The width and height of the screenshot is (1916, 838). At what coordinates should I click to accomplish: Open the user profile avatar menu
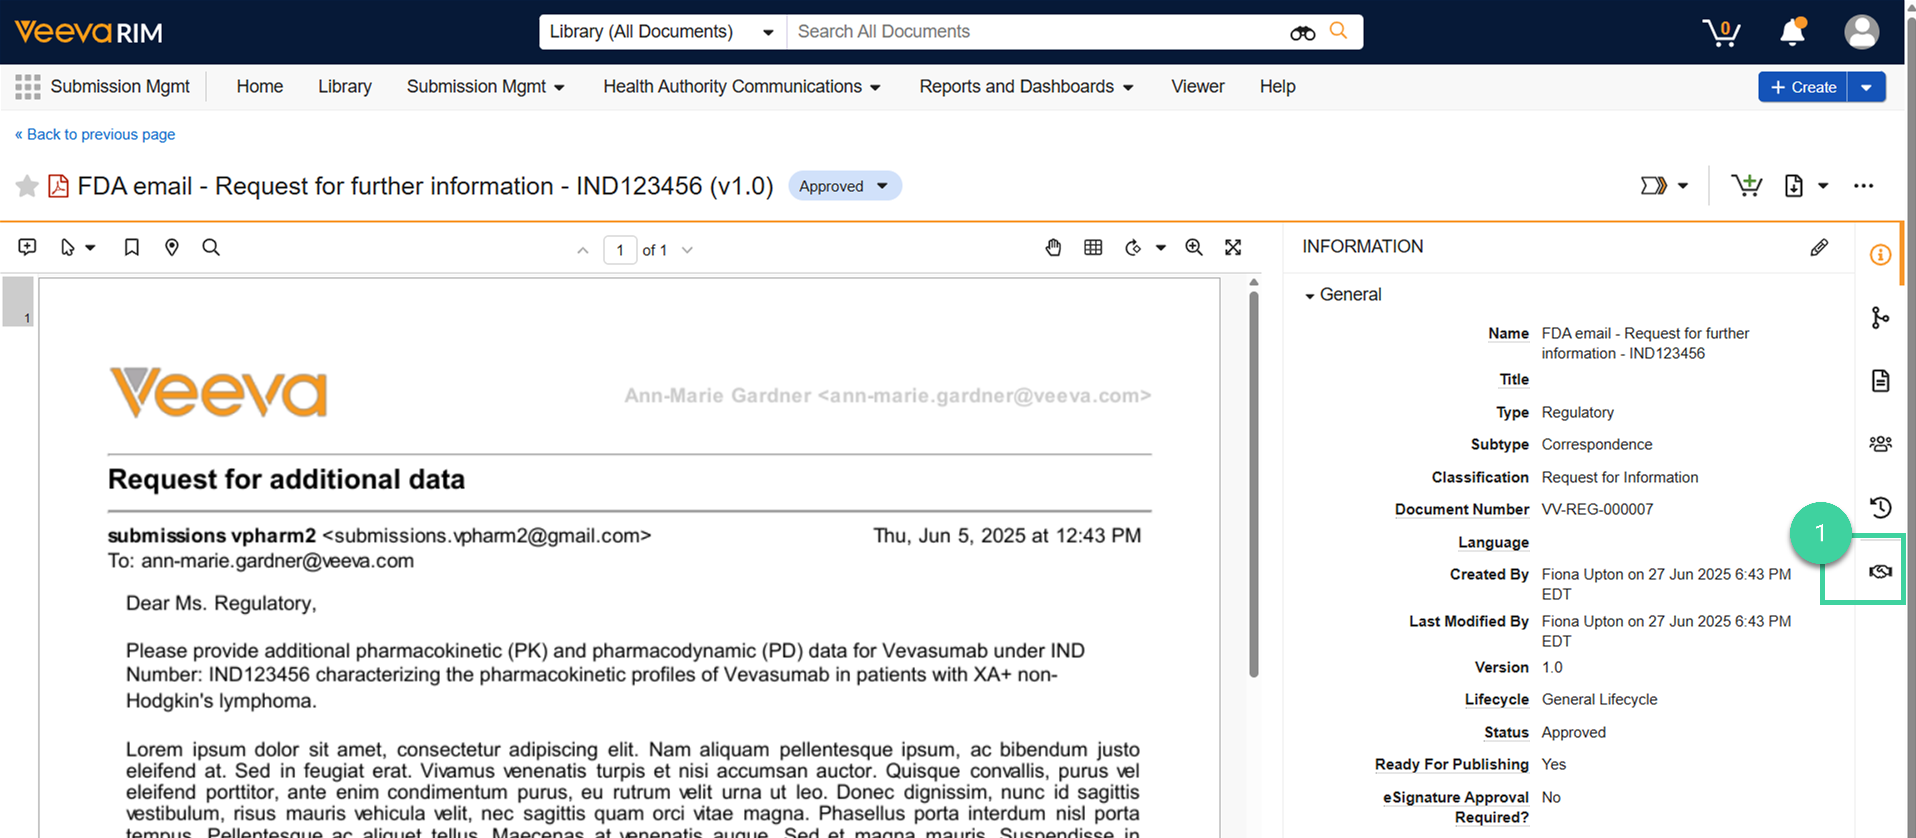(x=1861, y=32)
